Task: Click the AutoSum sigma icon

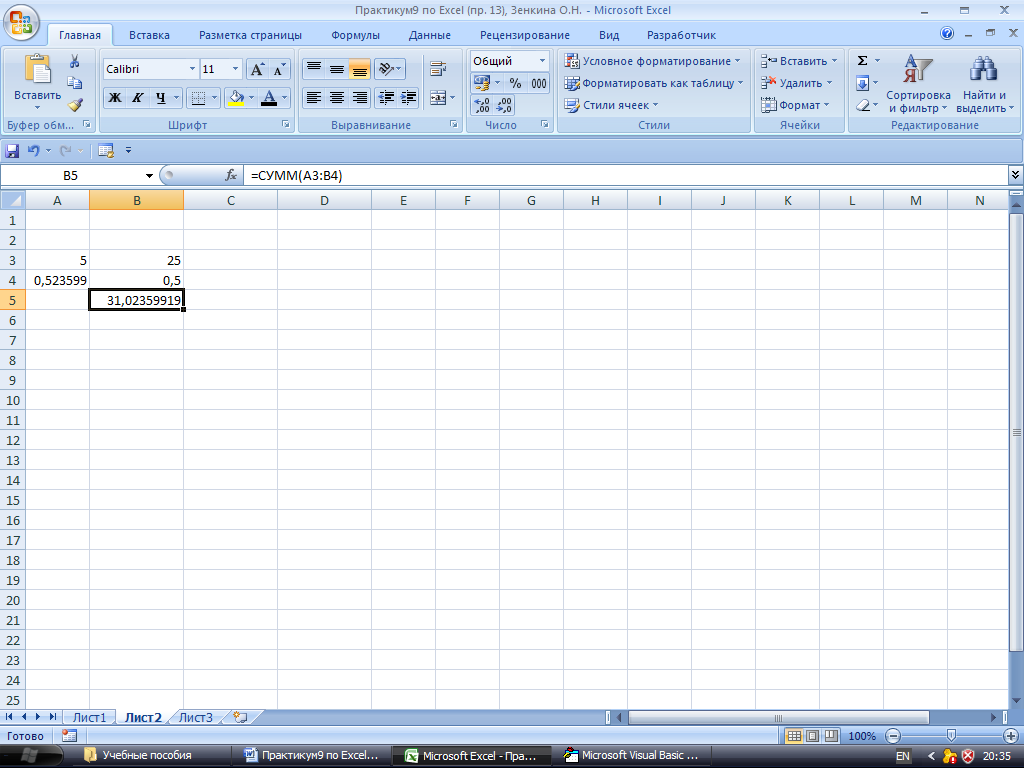Action: click(x=863, y=61)
